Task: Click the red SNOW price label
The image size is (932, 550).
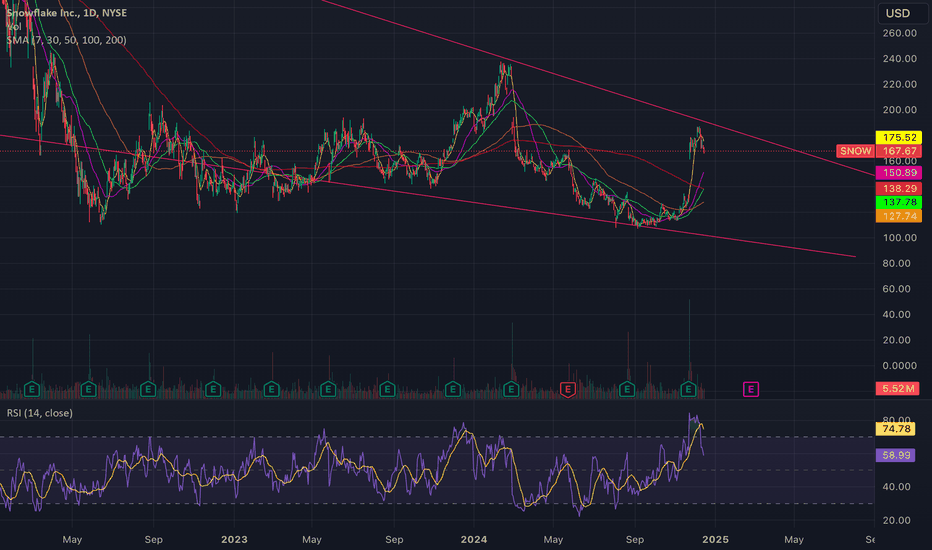Action: (855, 151)
